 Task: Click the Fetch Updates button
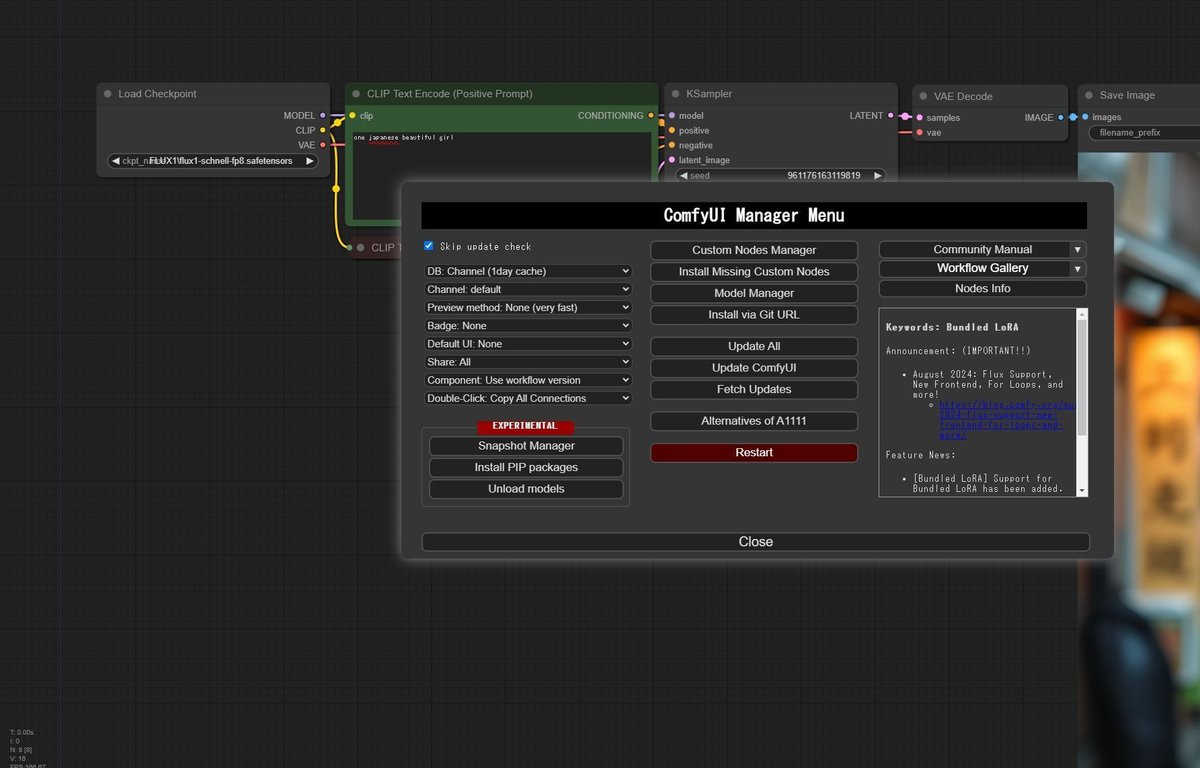[754, 389]
